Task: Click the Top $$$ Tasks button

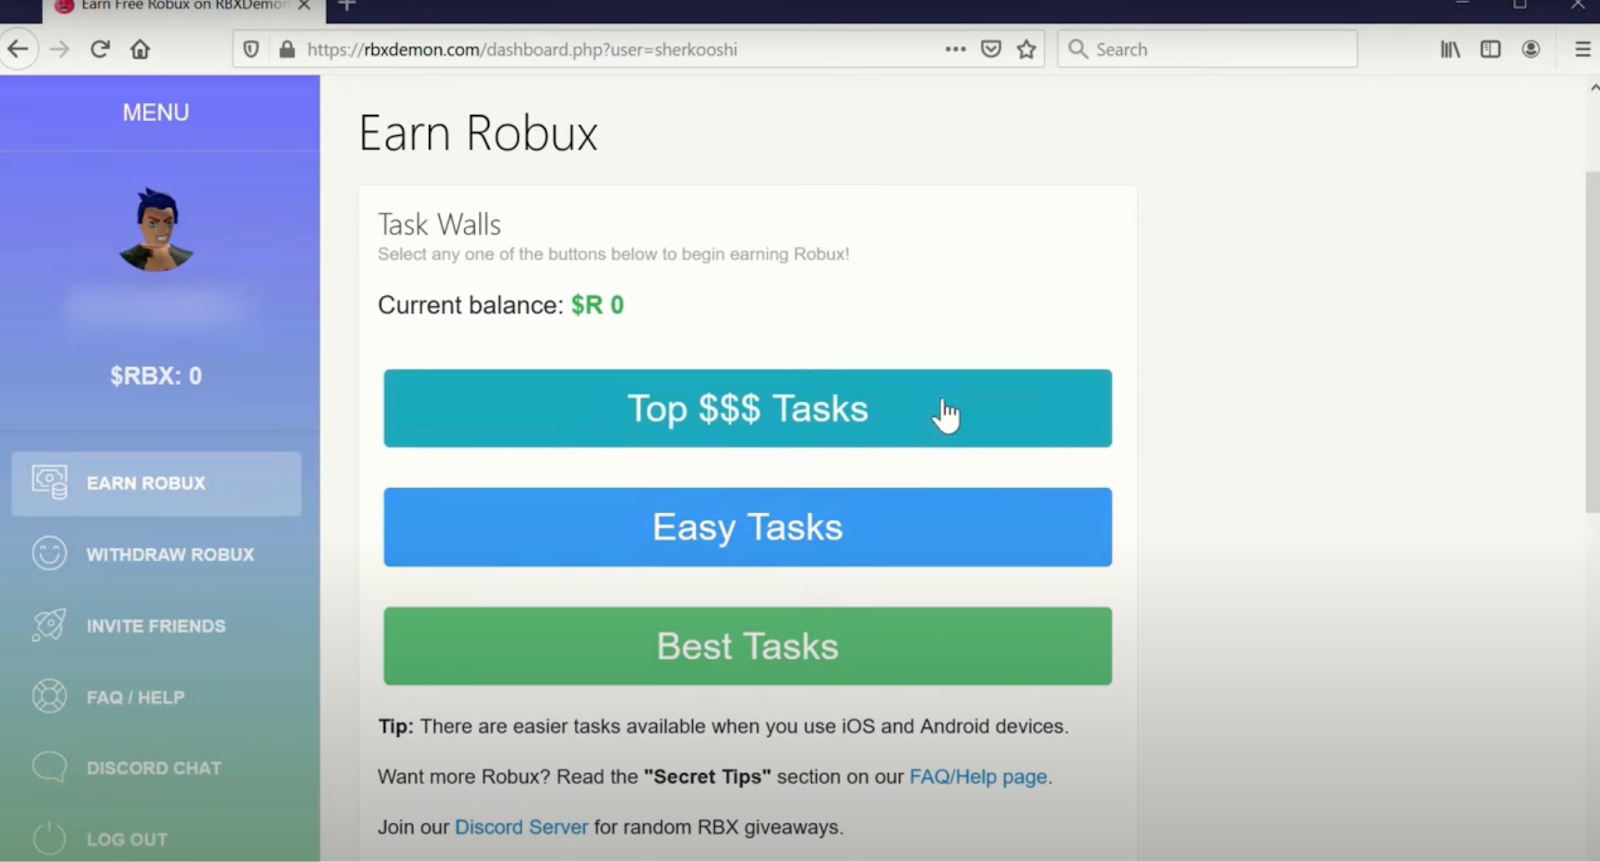Action: [747, 408]
